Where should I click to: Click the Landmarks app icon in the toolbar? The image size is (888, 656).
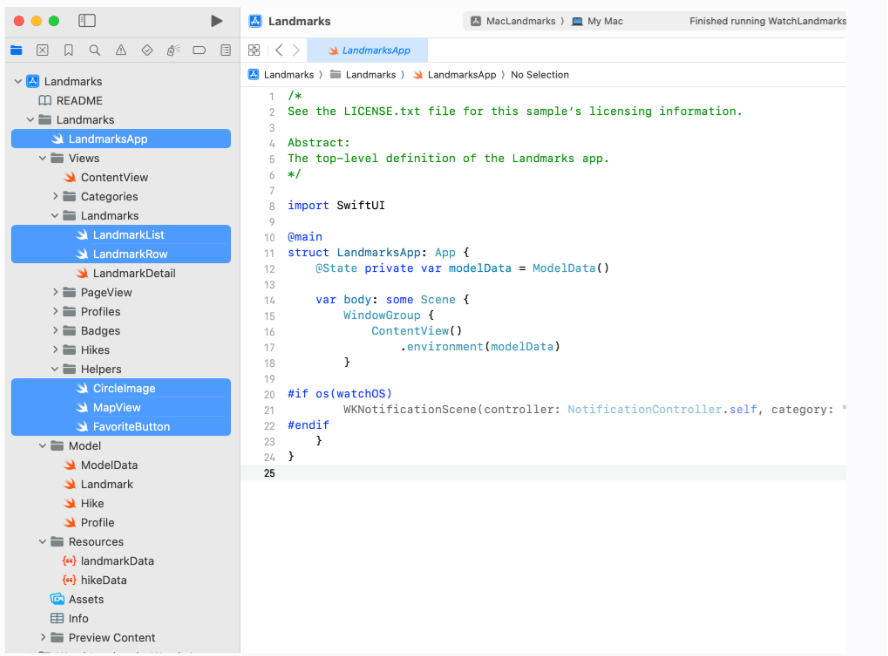click(255, 21)
